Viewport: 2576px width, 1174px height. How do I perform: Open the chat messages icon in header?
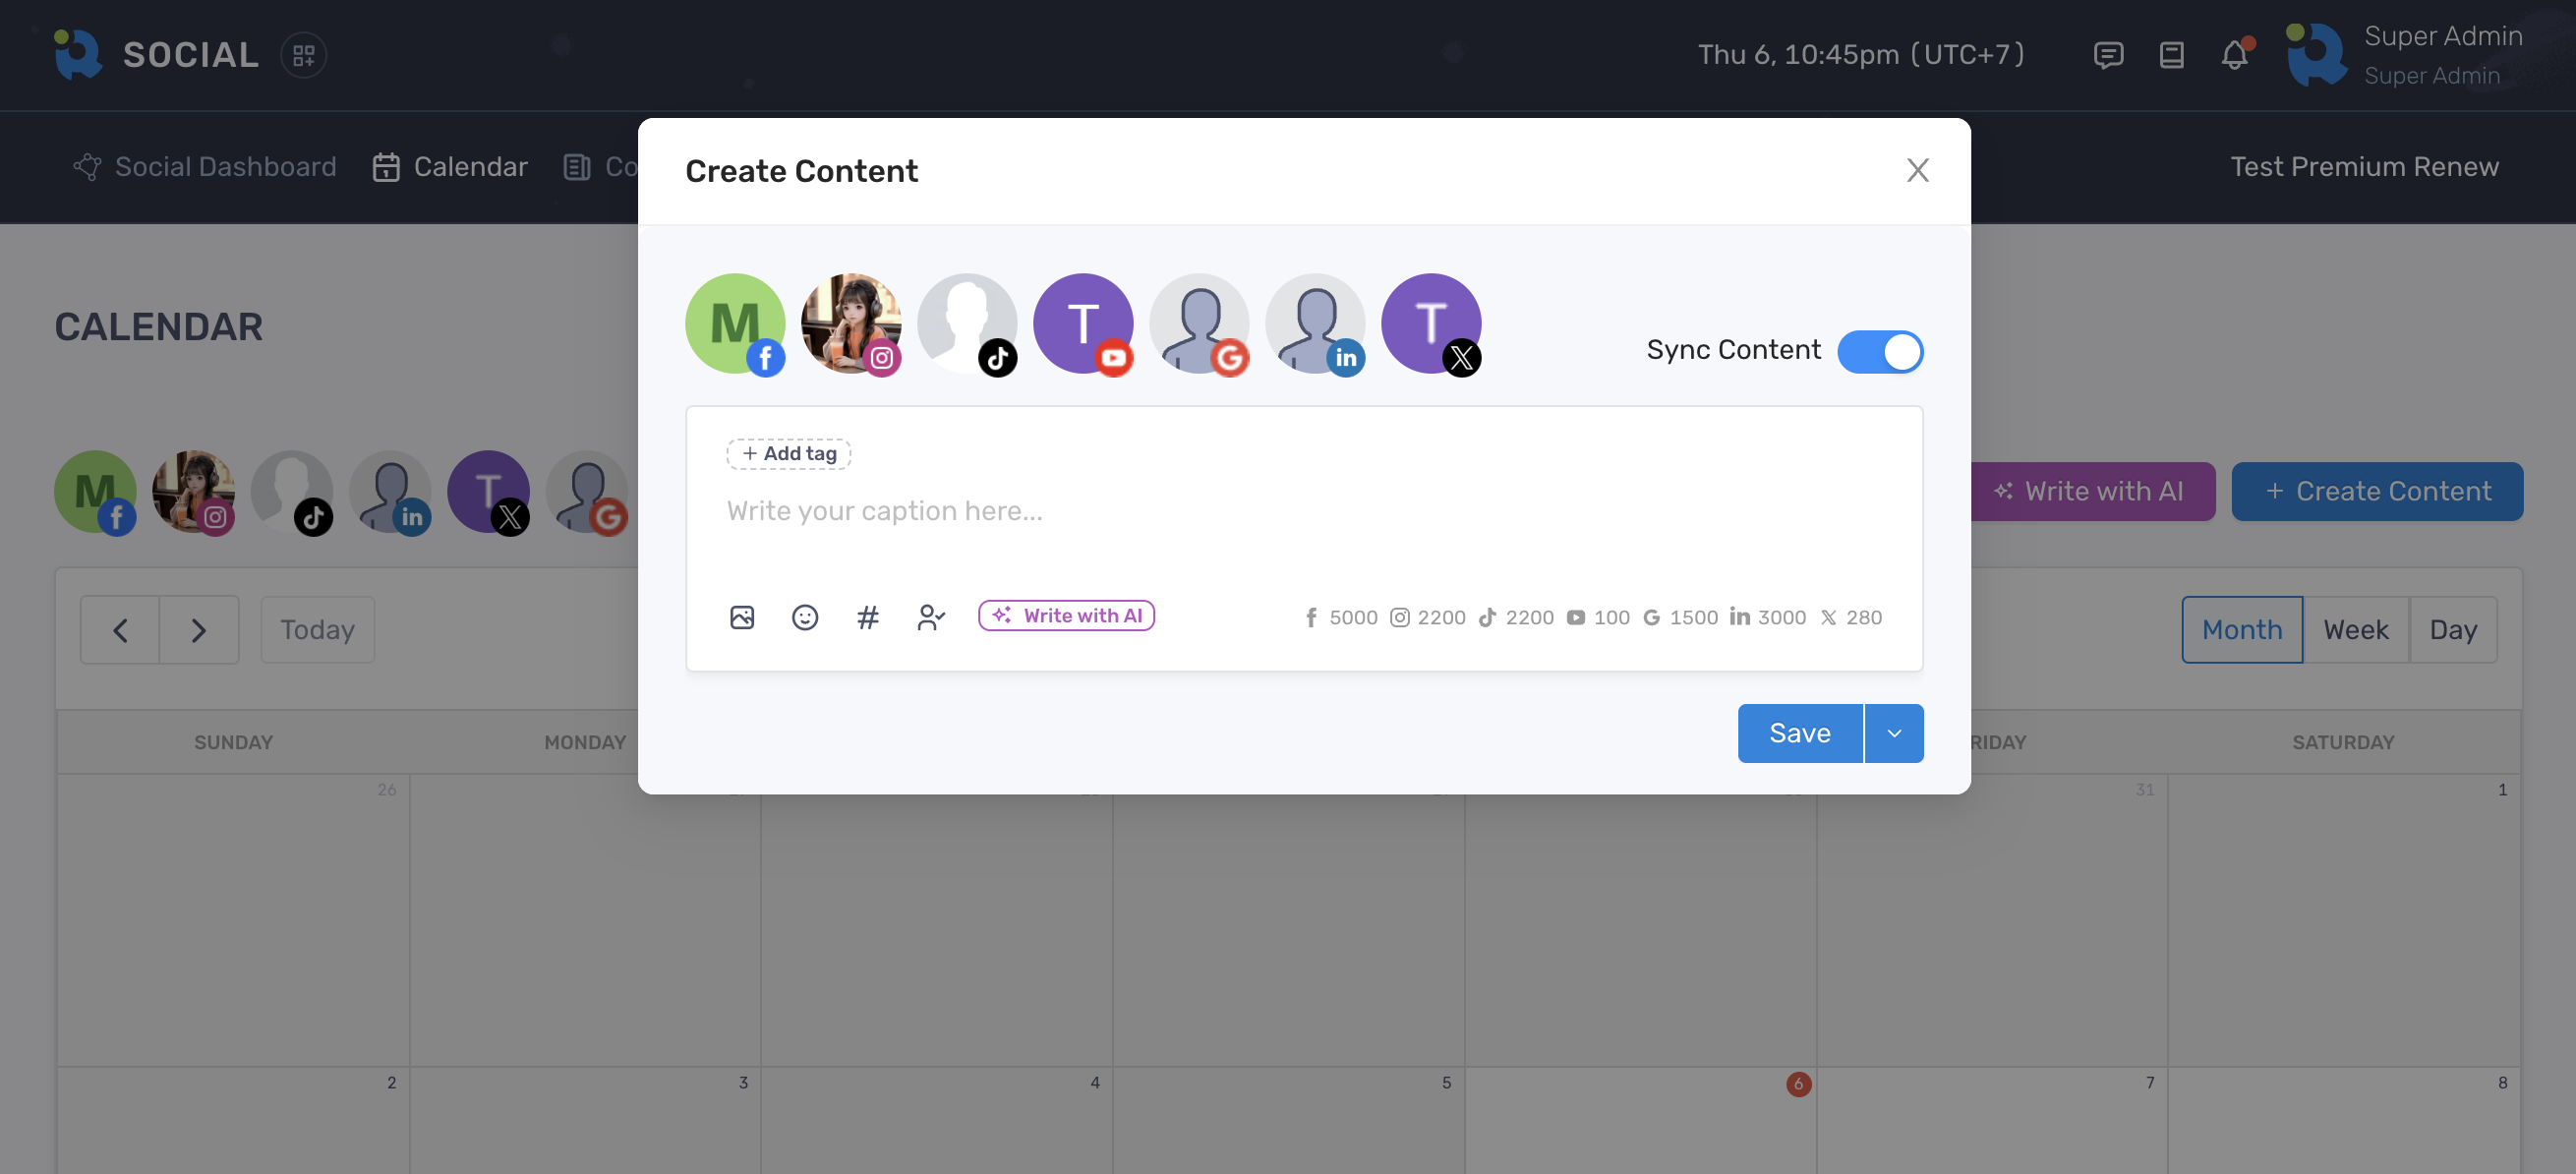pyautogui.click(x=2108, y=55)
